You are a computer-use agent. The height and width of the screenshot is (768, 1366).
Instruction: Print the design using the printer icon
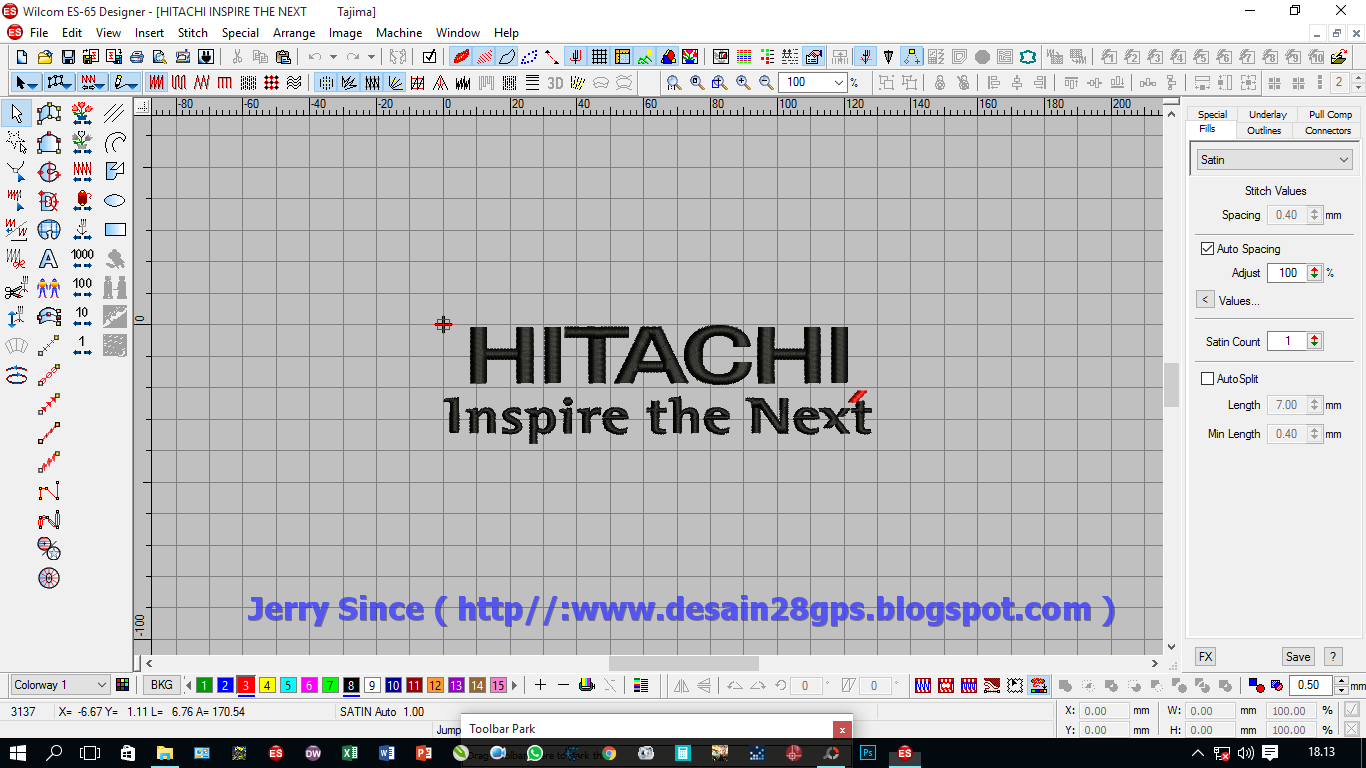pos(137,57)
